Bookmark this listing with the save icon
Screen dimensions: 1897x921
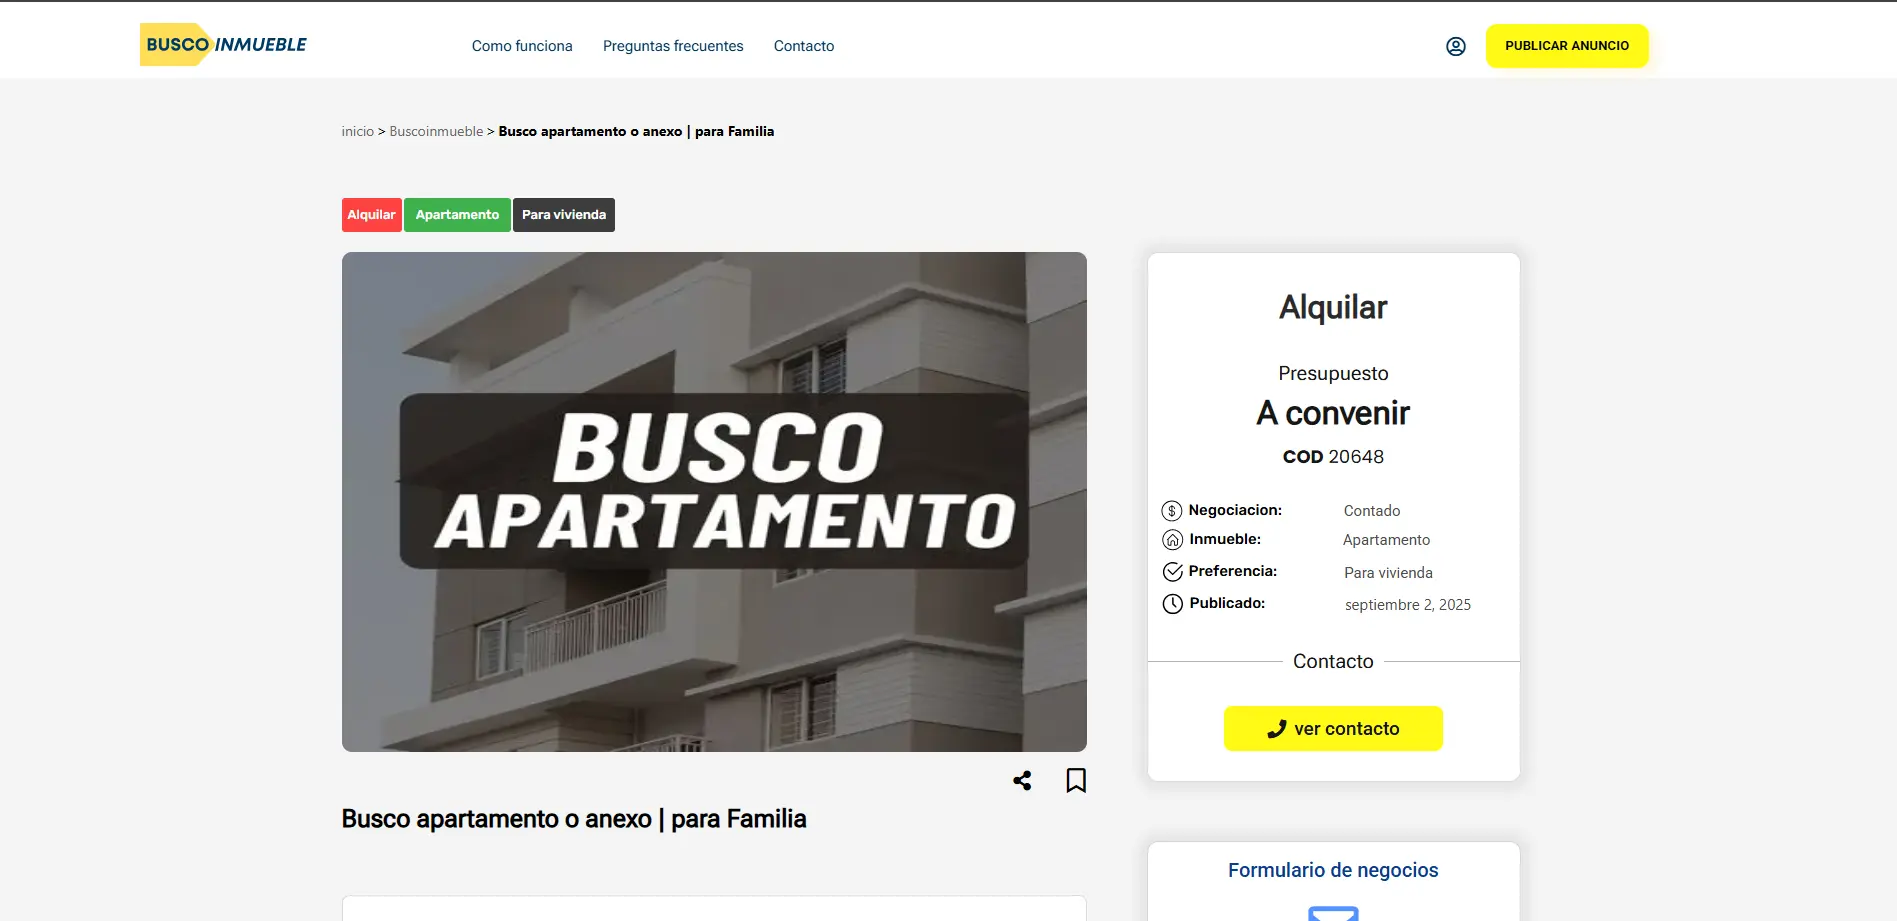coord(1076,780)
